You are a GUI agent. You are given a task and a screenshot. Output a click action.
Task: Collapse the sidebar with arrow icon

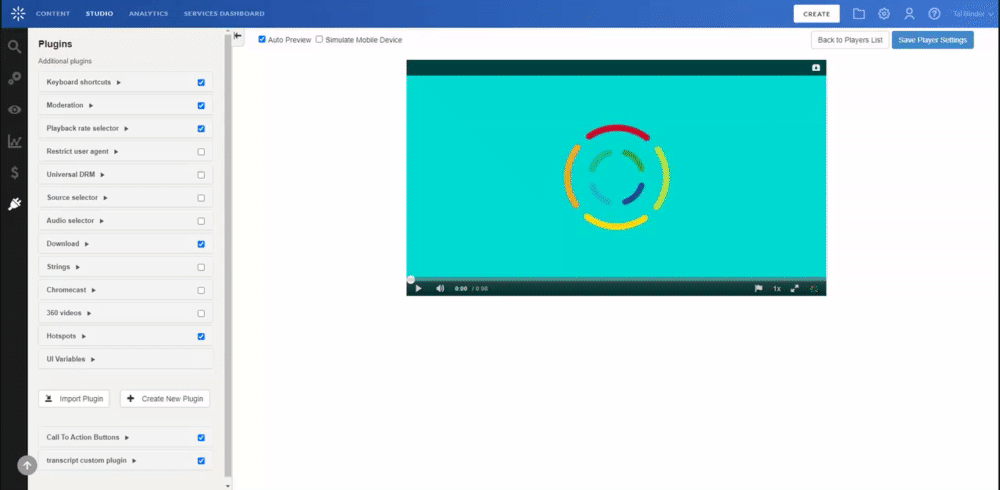click(237, 36)
